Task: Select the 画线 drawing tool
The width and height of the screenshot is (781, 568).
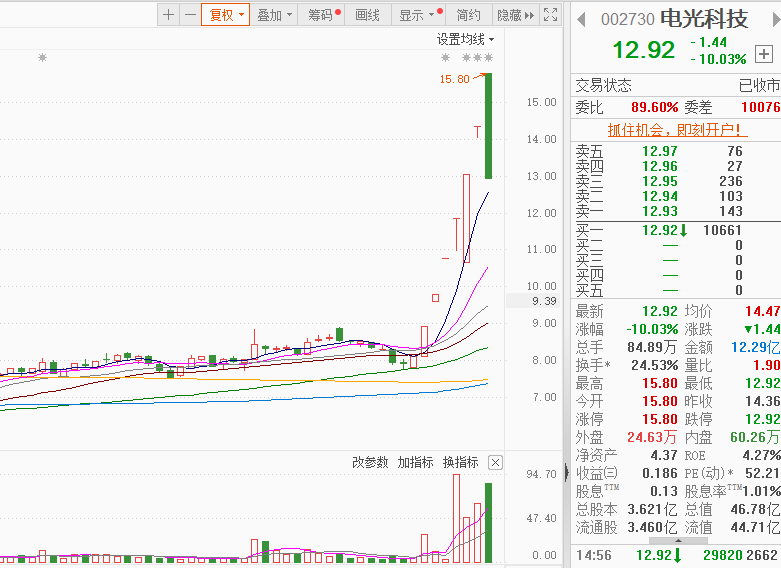Action: click(368, 14)
